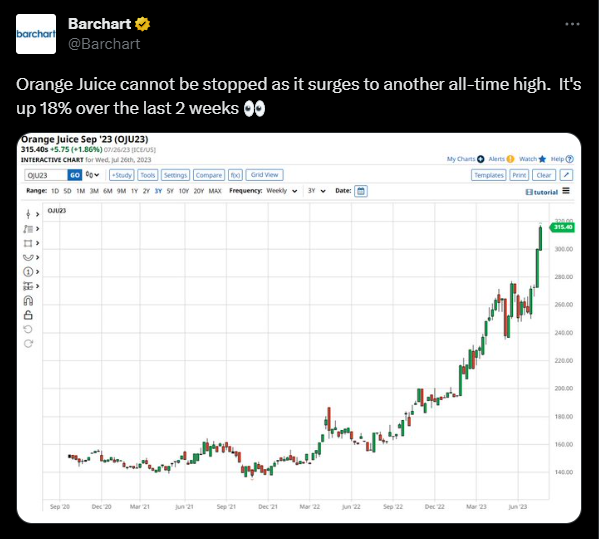Image resolution: width=599 pixels, height=539 pixels.
Task: Expand the arc curve tool options
Action: pyautogui.click(x=37, y=257)
